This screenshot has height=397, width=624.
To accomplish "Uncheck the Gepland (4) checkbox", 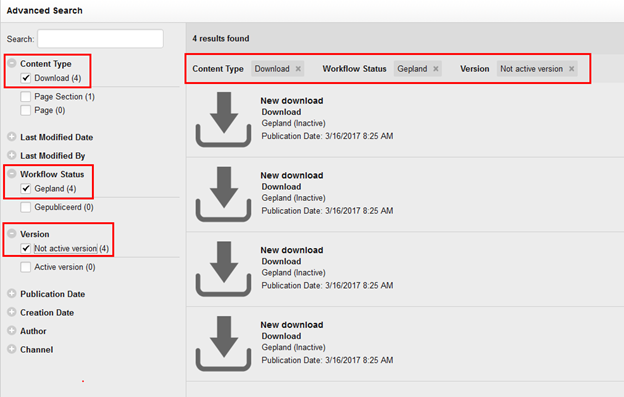I will point(26,189).
